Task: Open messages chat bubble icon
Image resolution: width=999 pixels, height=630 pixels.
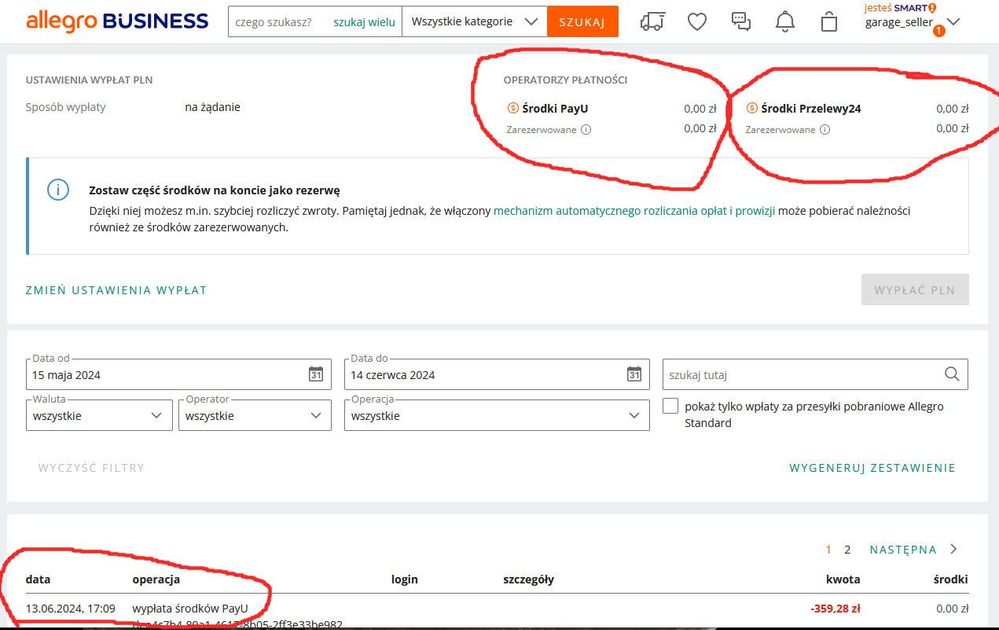Action: coord(741,22)
